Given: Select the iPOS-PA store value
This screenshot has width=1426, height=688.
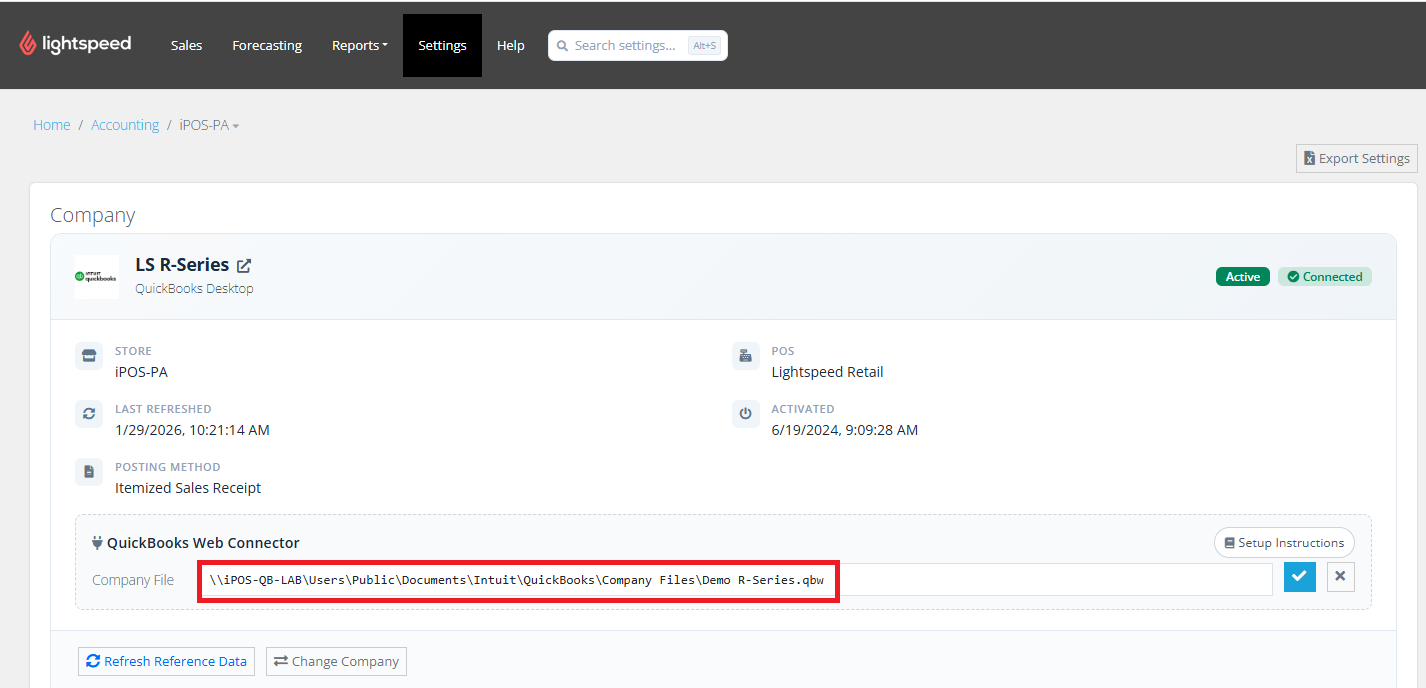Looking at the screenshot, I should coord(141,372).
